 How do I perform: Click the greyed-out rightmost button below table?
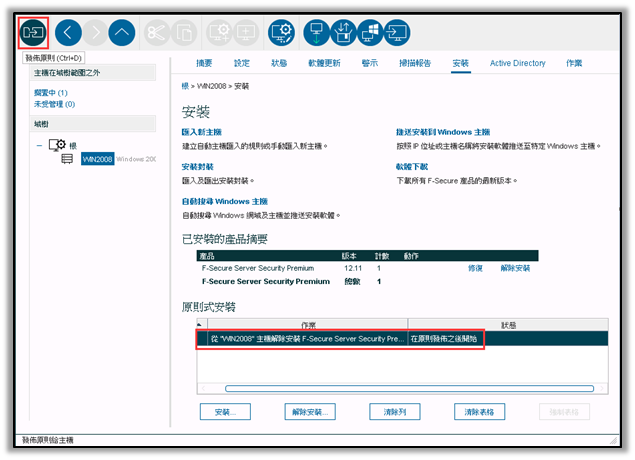[564, 412]
